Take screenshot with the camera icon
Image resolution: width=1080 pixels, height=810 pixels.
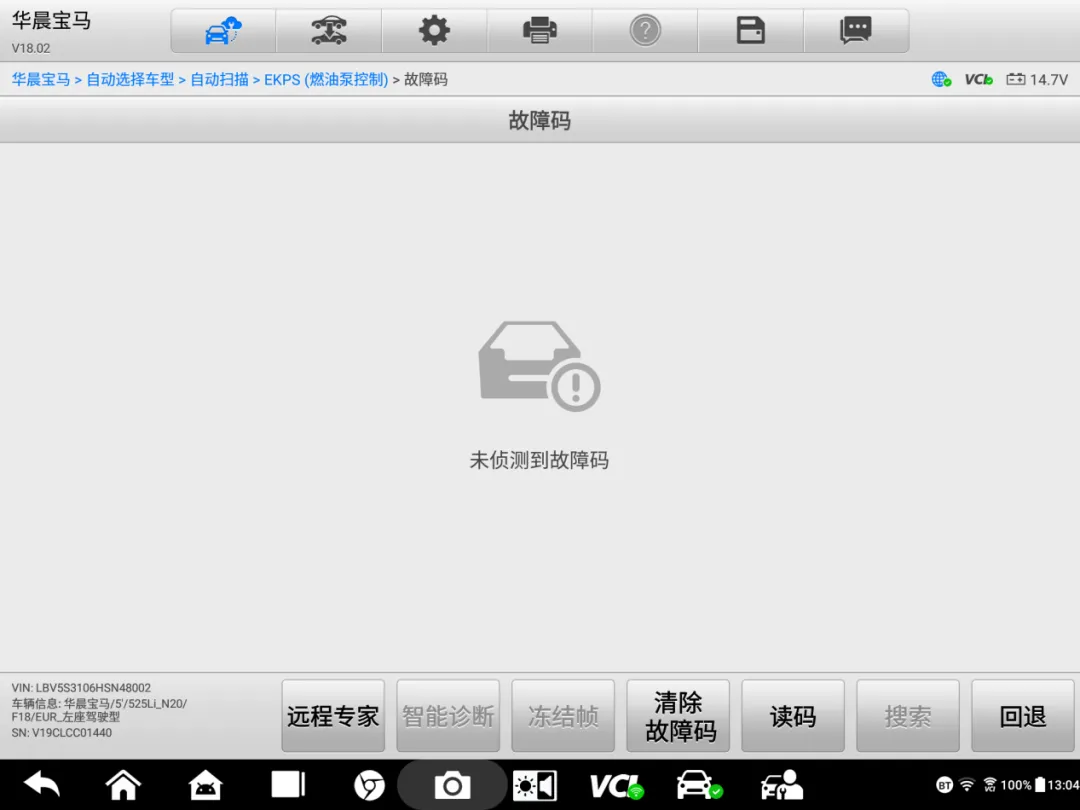pyautogui.click(x=452, y=785)
